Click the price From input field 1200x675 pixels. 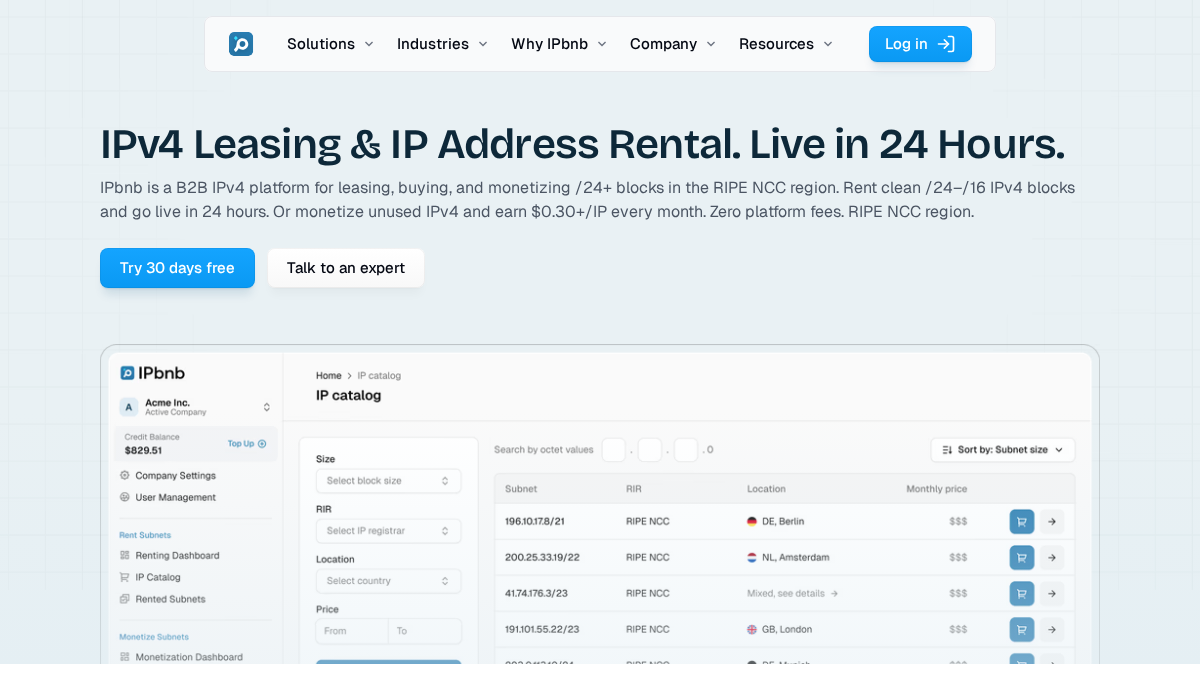click(352, 631)
